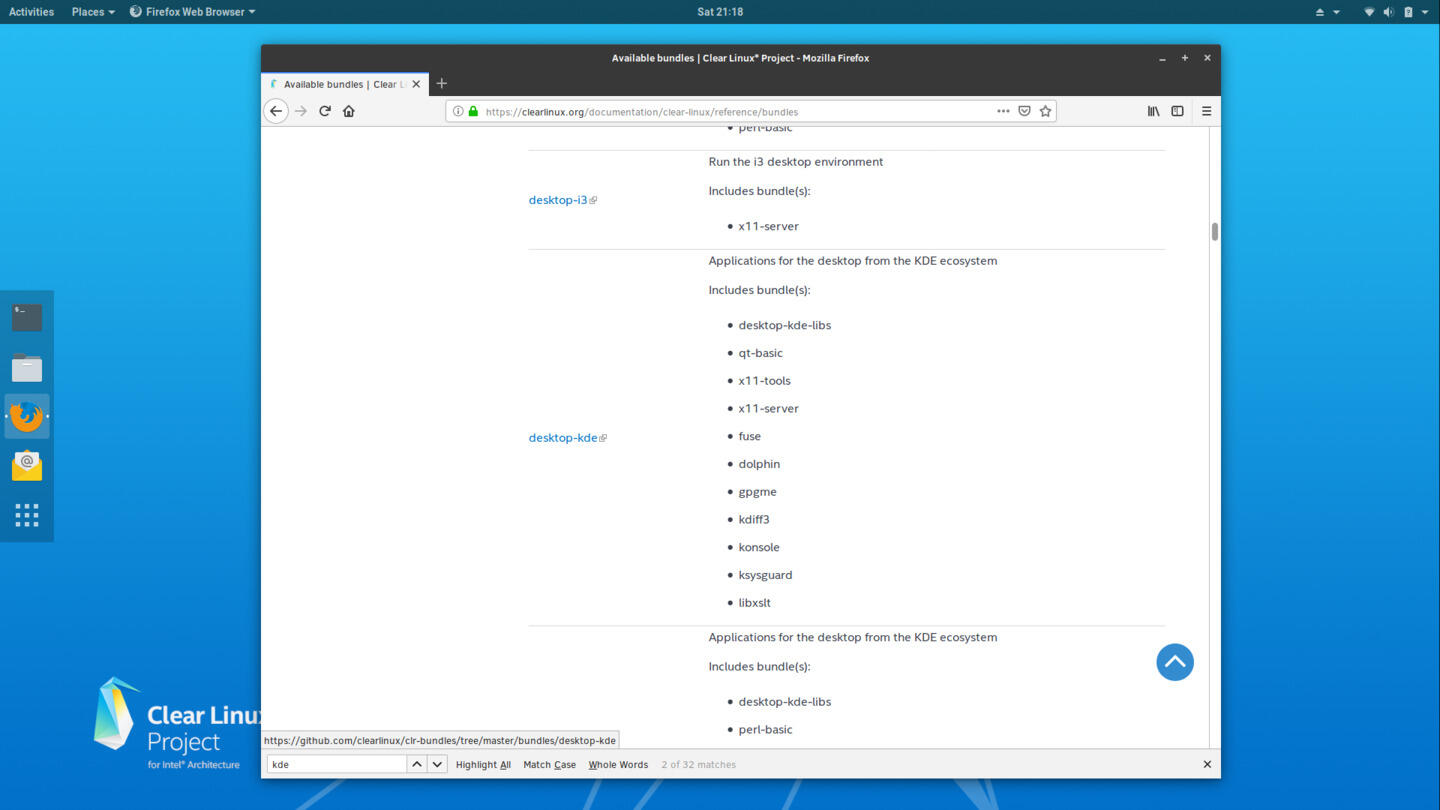Image resolution: width=1440 pixels, height=810 pixels.
Task: Click the scroll-to-top circle button
Action: coord(1175,662)
